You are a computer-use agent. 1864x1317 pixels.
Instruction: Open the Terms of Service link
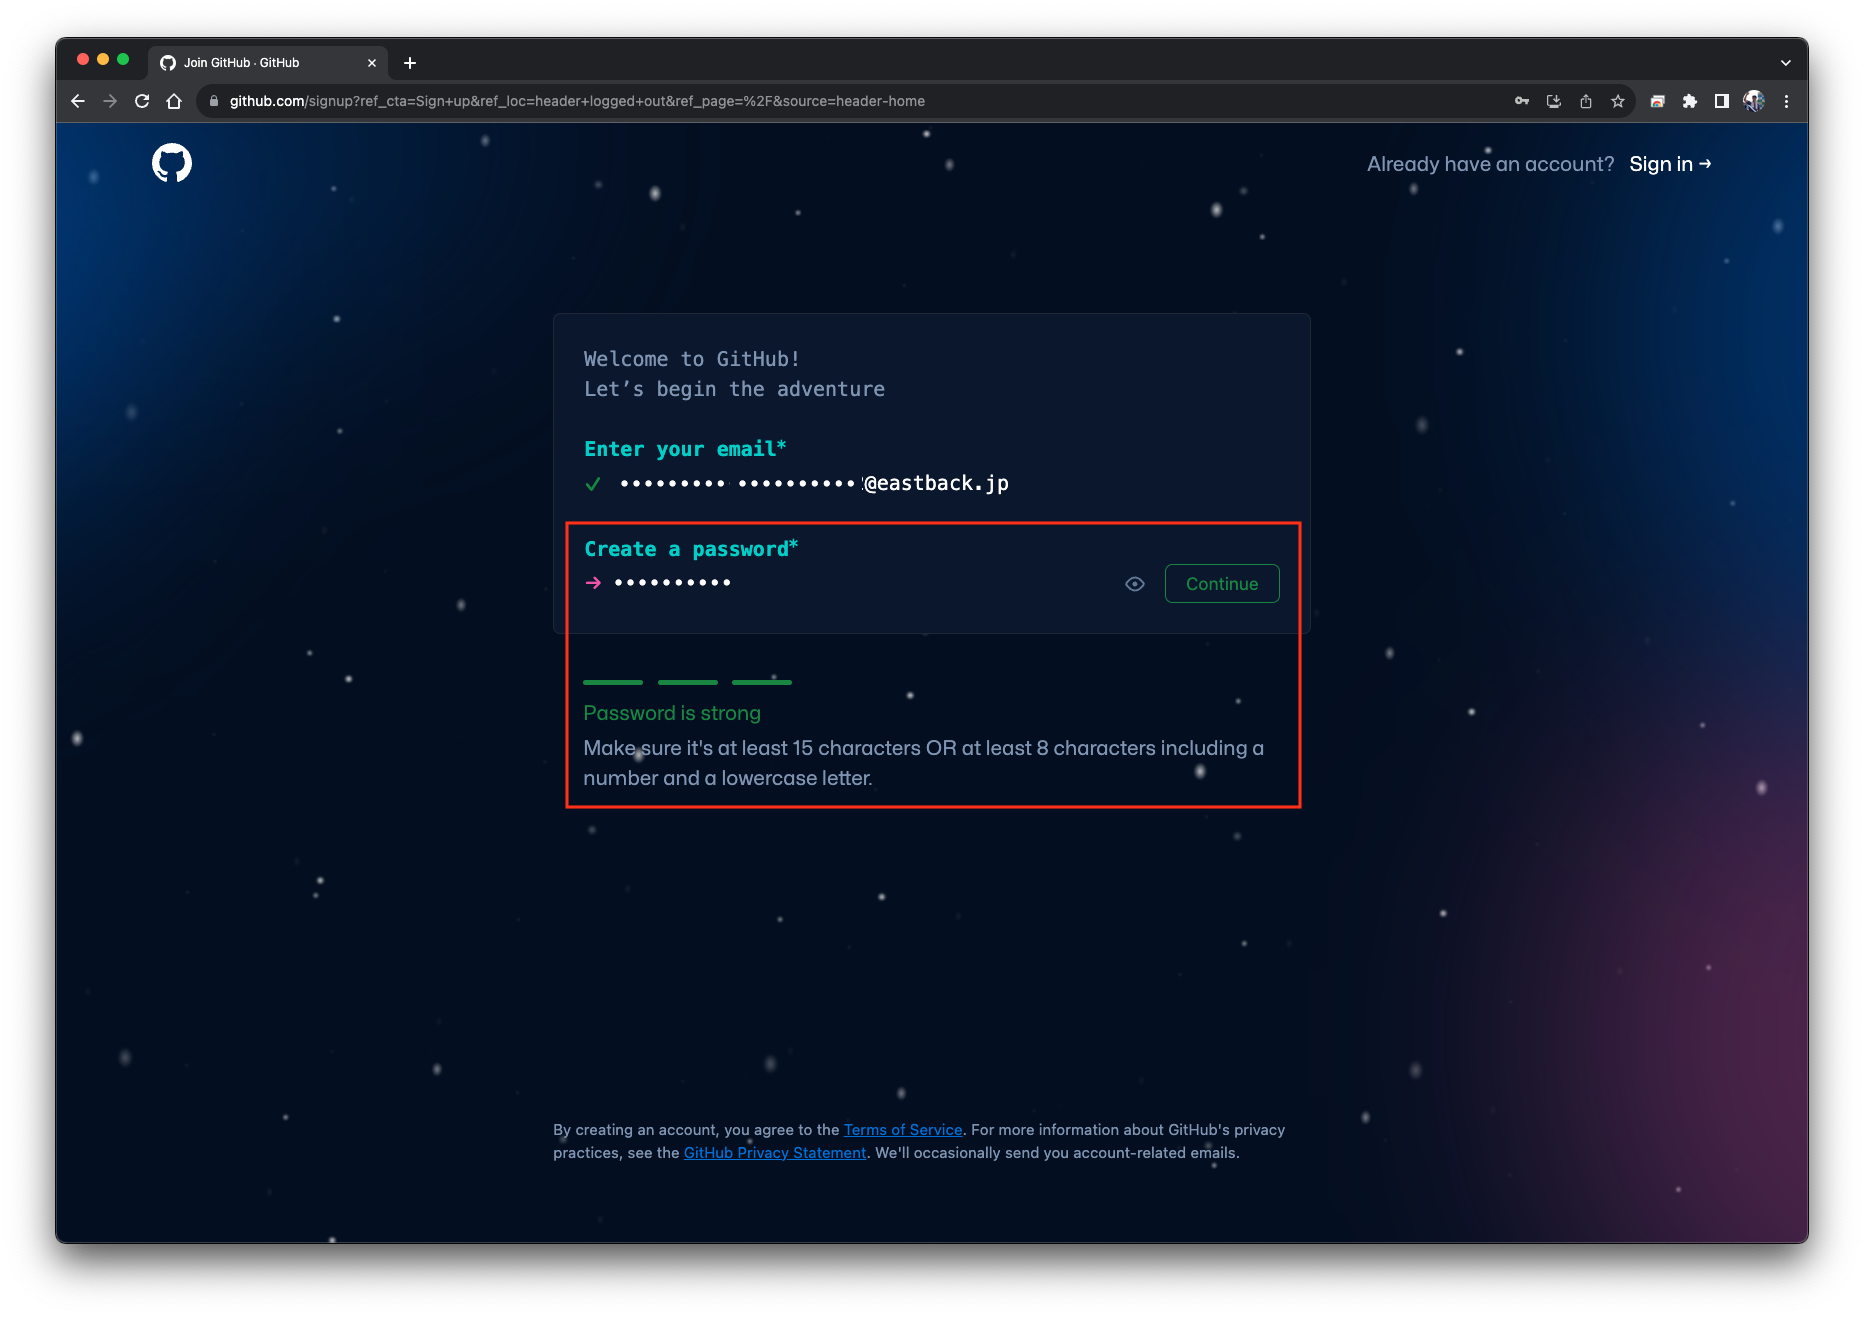tap(903, 1130)
